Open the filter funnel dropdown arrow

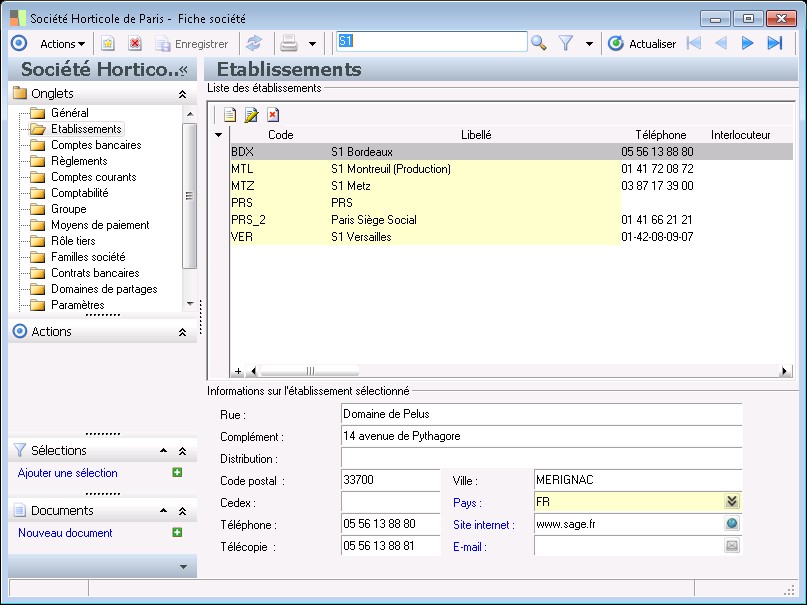coord(589,44)
